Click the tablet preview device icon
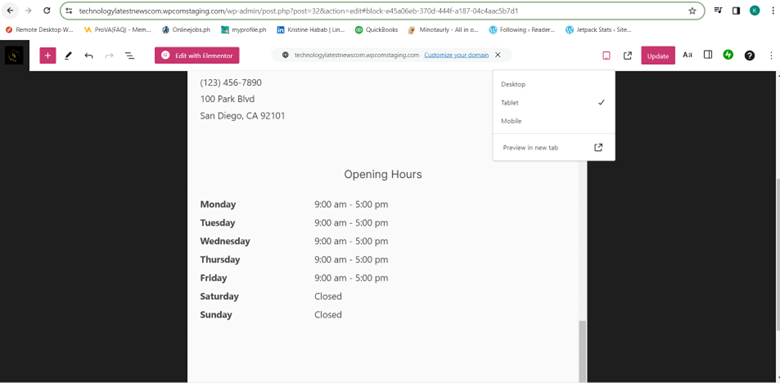The image size is (780, 387). [x=606, y=56]
